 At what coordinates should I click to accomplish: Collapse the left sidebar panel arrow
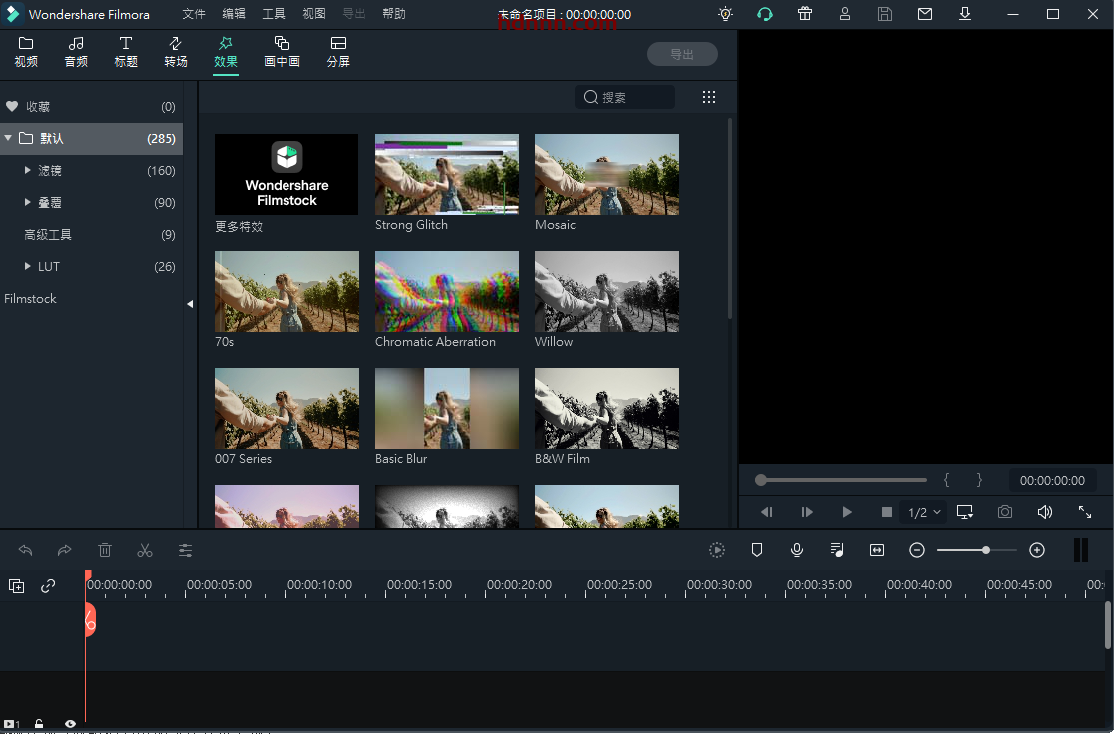click(x=190, y=304)
